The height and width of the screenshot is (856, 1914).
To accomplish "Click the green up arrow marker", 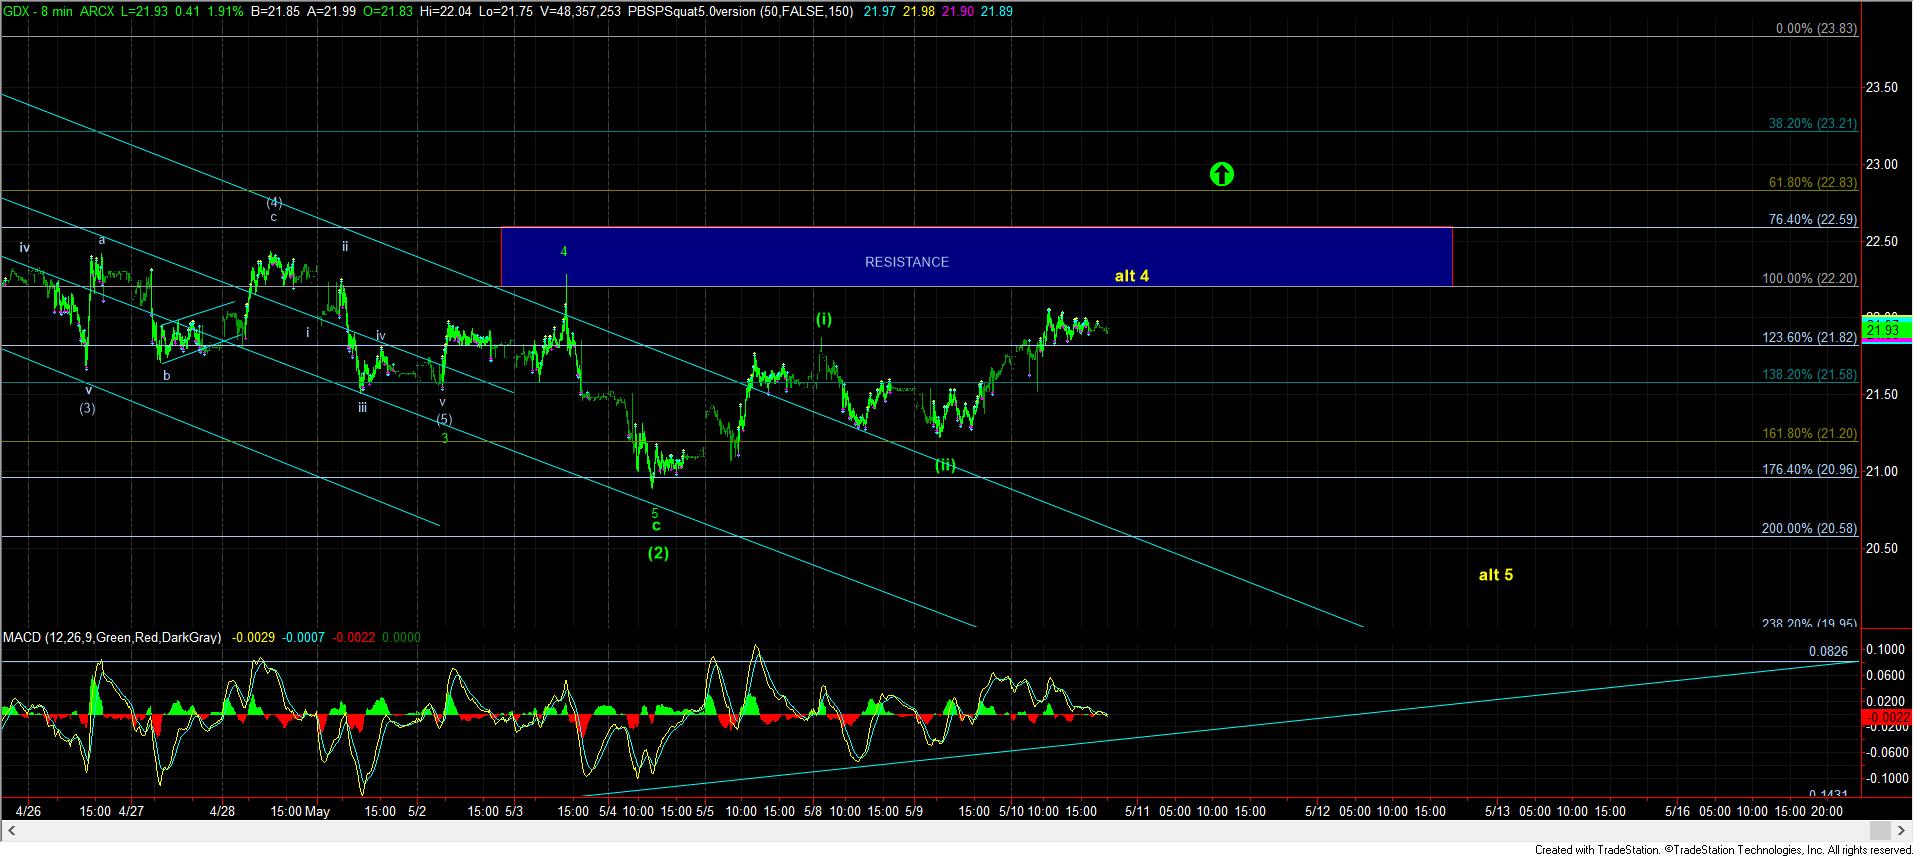I will pyautogui.click(x=1221, y=174).
